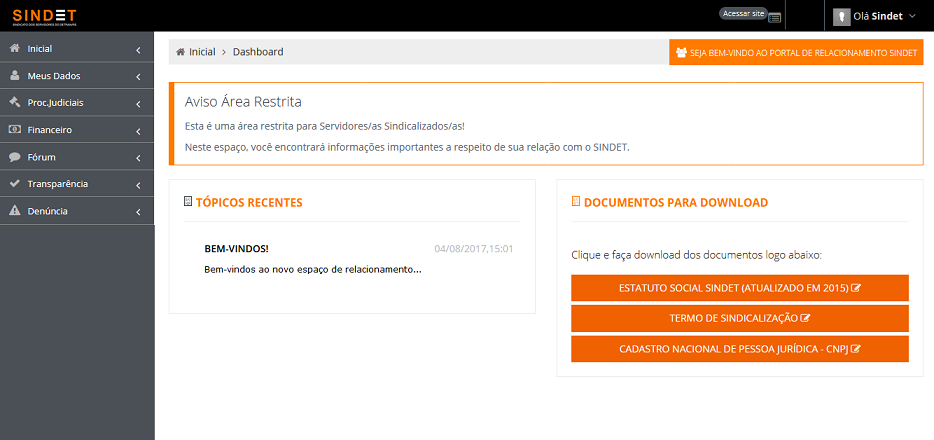Screen dimensions: 934x440
Task: Click the edit icon on the CNPJ button
Action: pos(856,349)
